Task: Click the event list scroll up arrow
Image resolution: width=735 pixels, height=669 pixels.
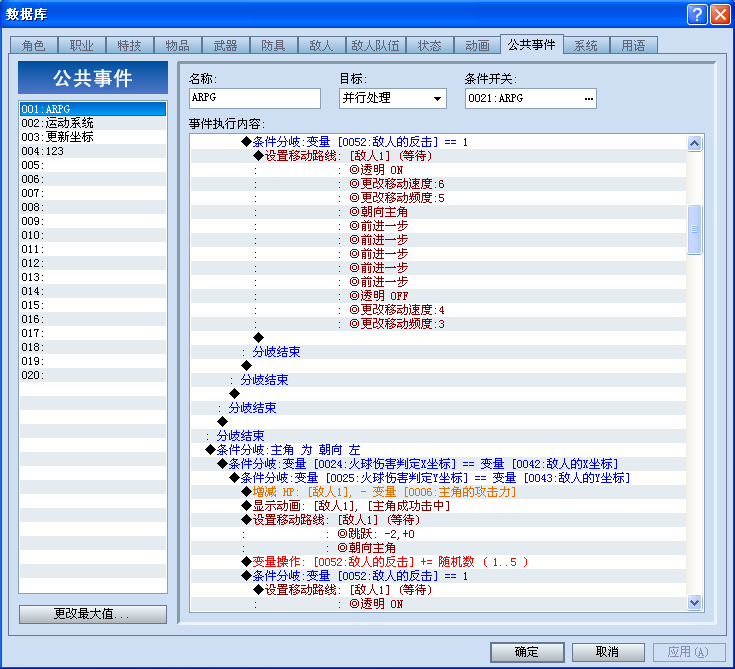Action: 694,143
